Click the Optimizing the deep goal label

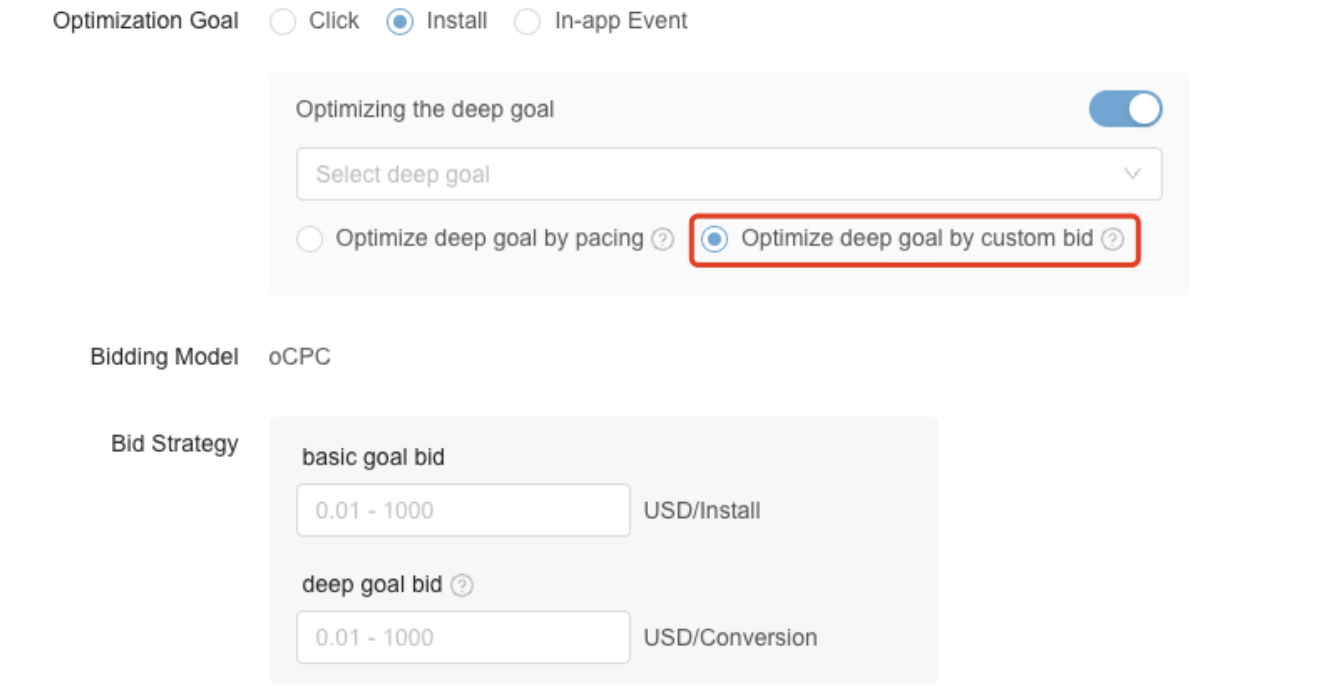425,110
